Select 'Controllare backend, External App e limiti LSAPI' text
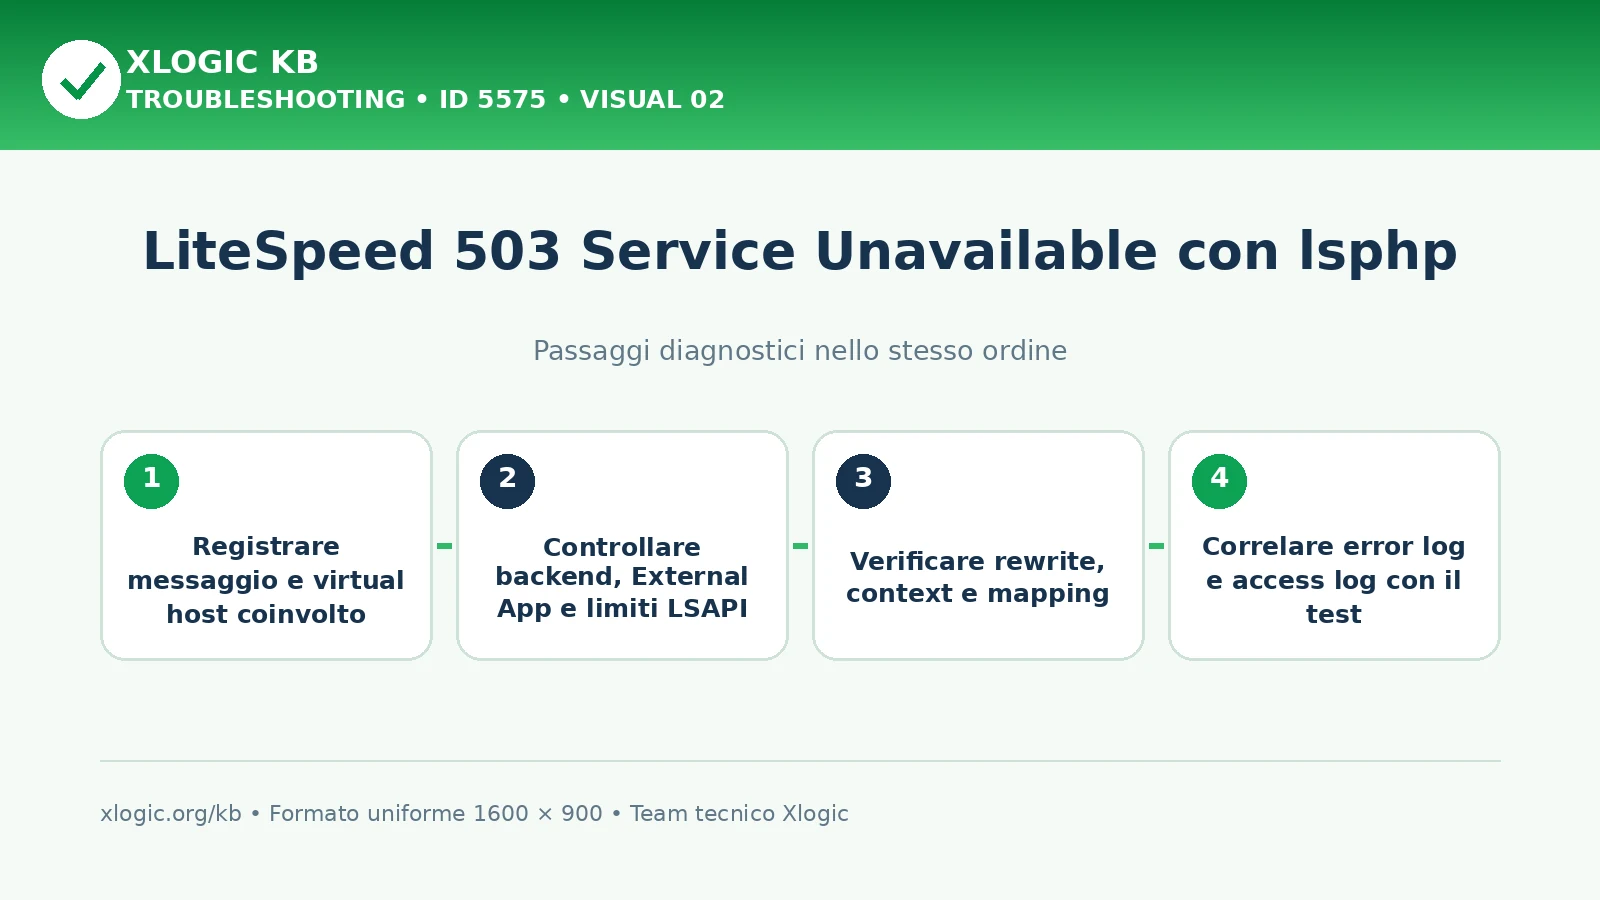The image size is (1600, 900). [x=622, y=578]
